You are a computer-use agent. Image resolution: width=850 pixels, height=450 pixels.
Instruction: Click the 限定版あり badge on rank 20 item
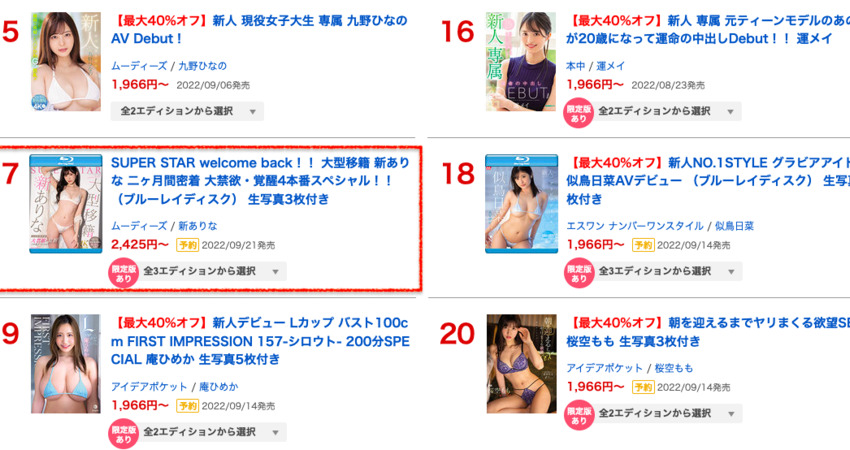click(x=578, y=415)
